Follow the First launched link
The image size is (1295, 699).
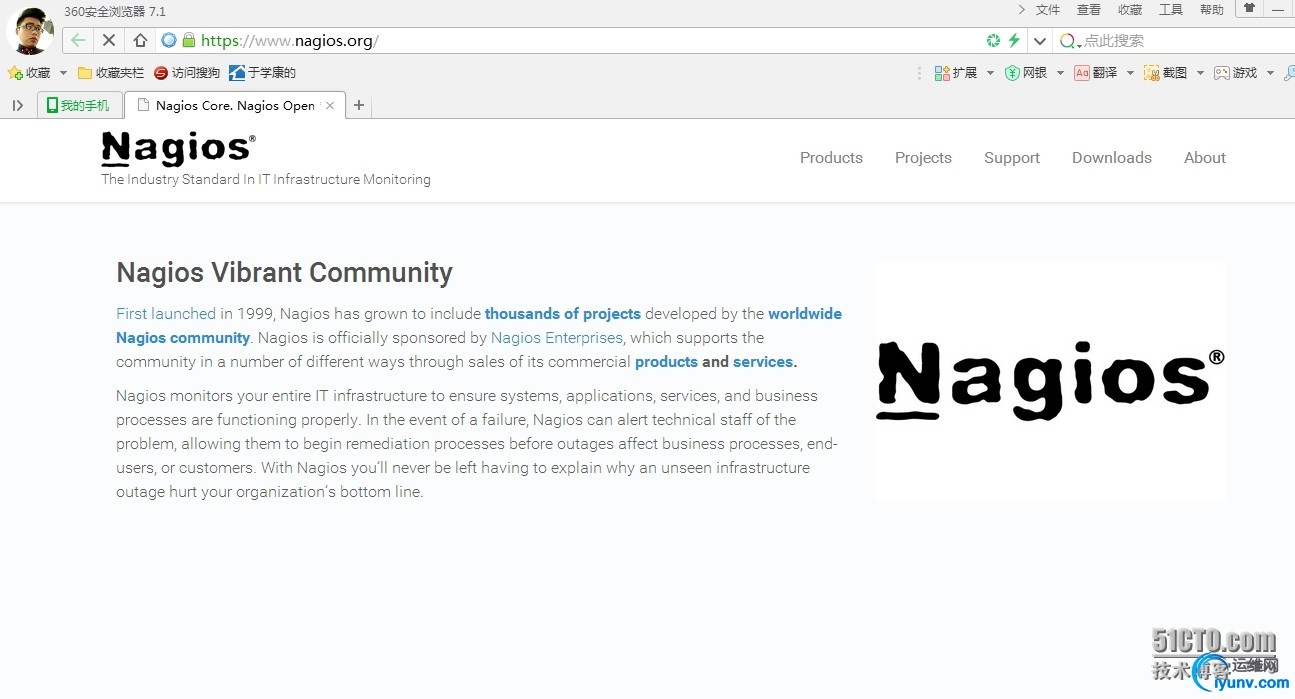click(x=166, y=314)
